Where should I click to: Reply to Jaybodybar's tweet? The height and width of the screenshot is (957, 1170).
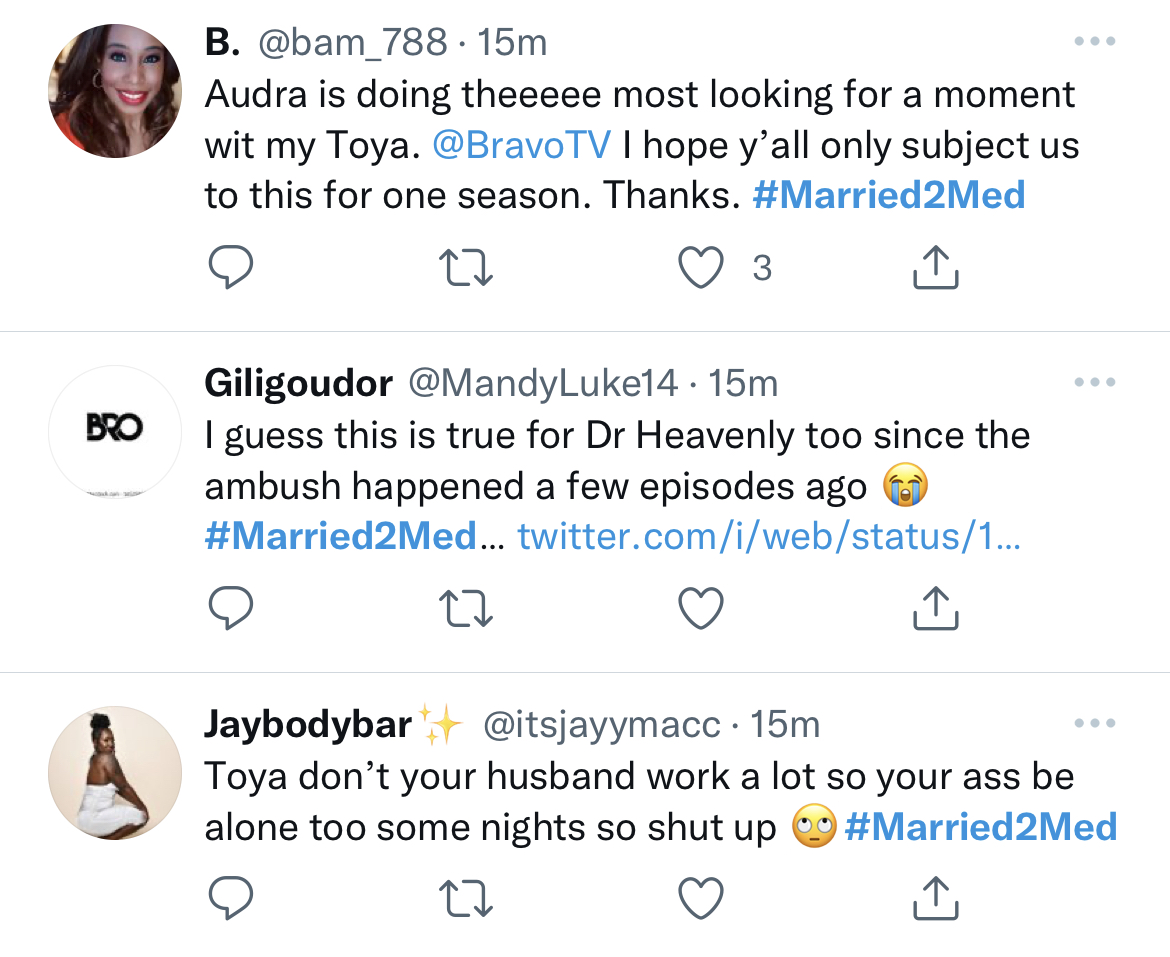tap(231, 897)
